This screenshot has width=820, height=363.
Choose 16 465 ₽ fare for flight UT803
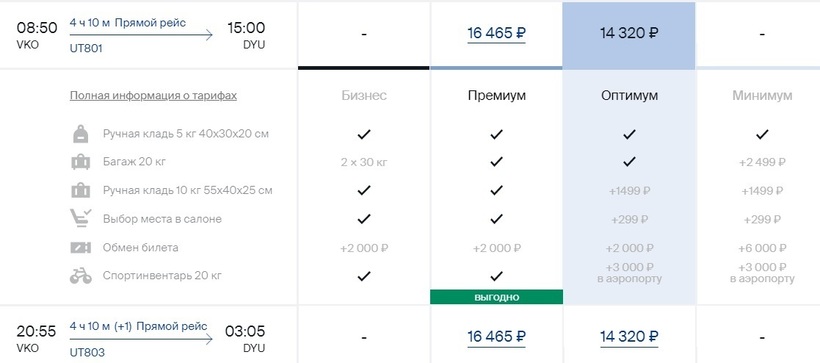496,336
